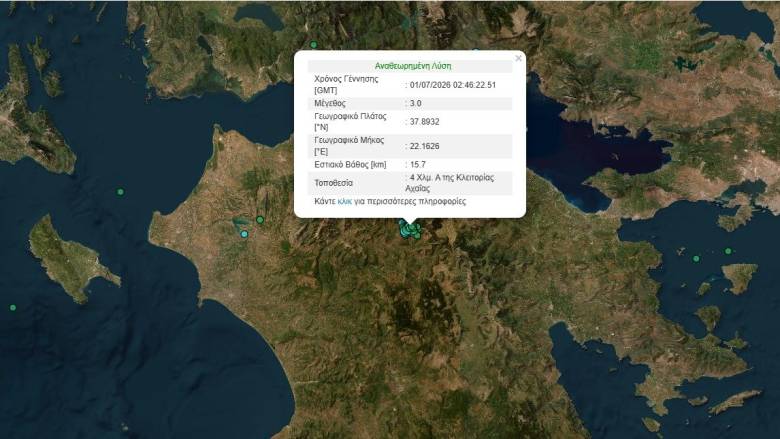This screenshot has width=780, height=439.
Task: Select the earthquake marker cluster under the popup pointer
Action: (410, 230)
